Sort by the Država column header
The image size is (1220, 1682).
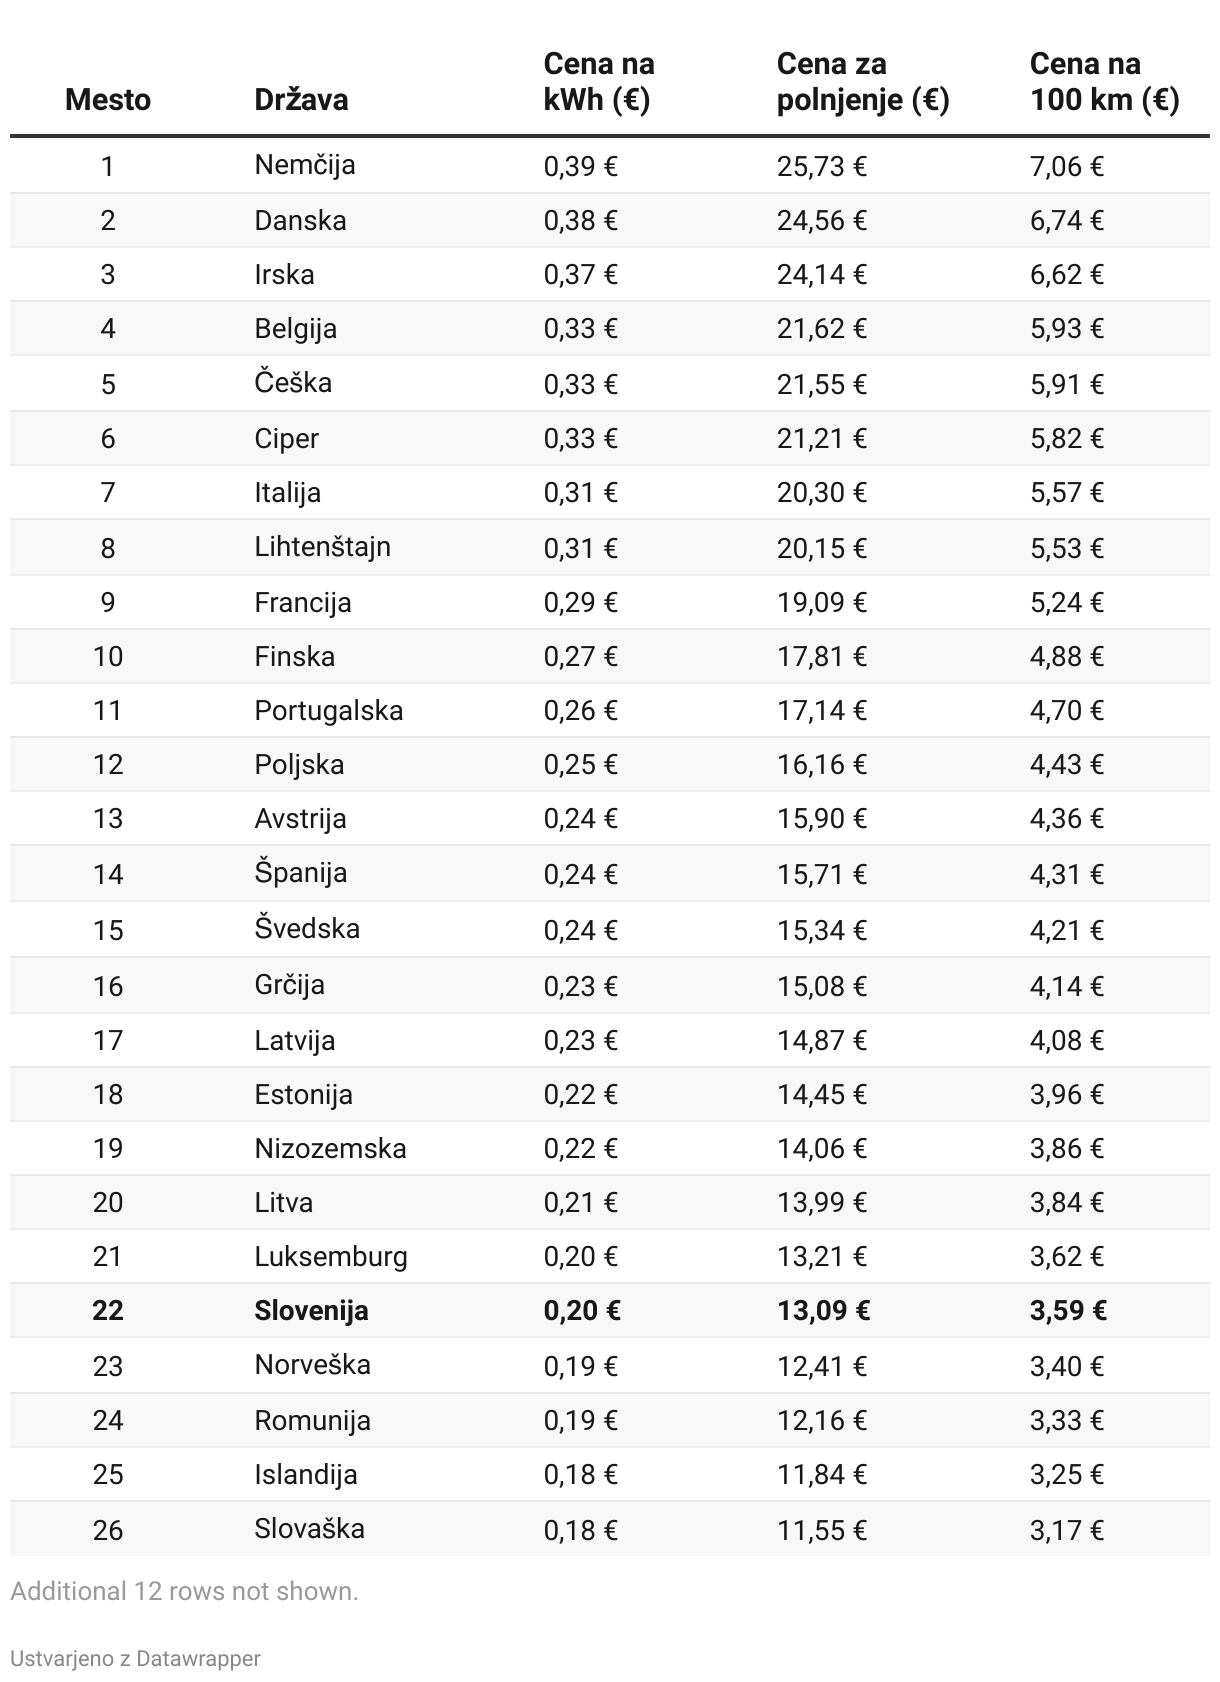coord(301,100)
